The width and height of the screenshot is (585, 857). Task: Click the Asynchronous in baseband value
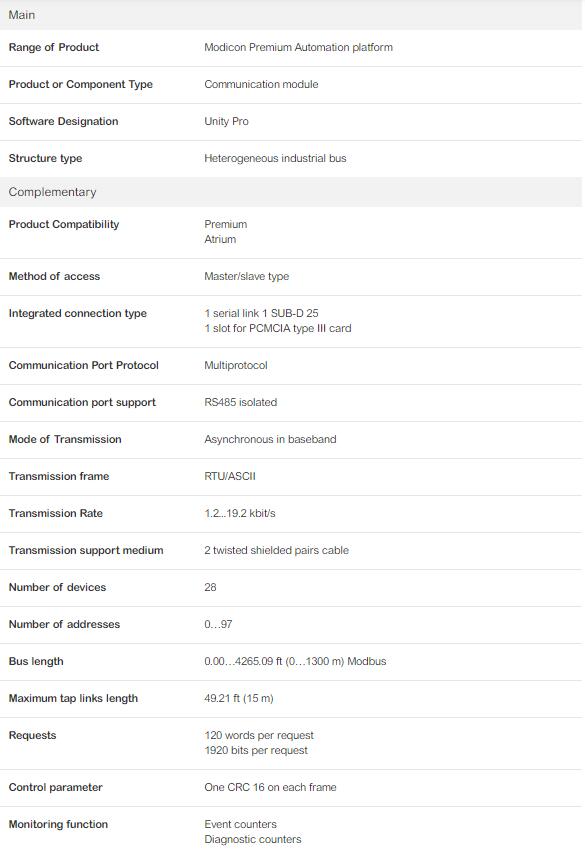tap(270, 439)
